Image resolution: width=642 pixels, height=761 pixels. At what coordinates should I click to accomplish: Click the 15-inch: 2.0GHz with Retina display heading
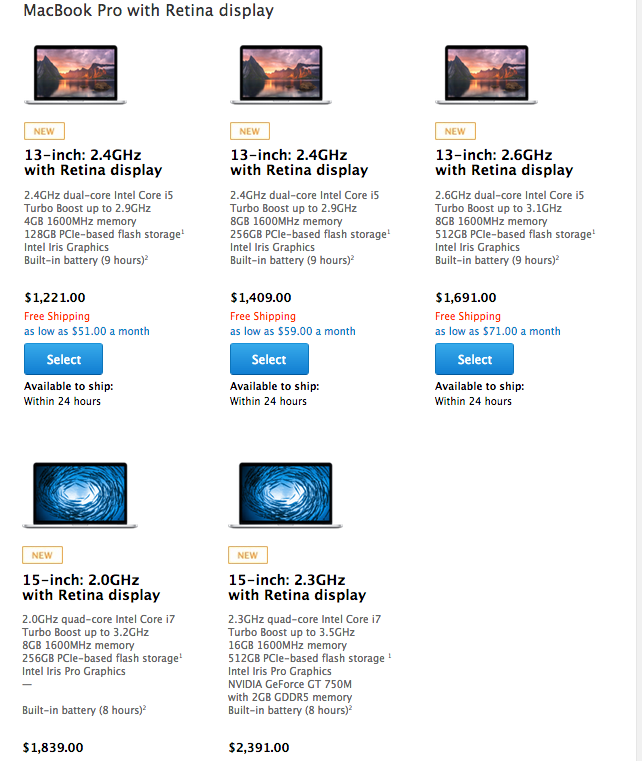(91, 587)
